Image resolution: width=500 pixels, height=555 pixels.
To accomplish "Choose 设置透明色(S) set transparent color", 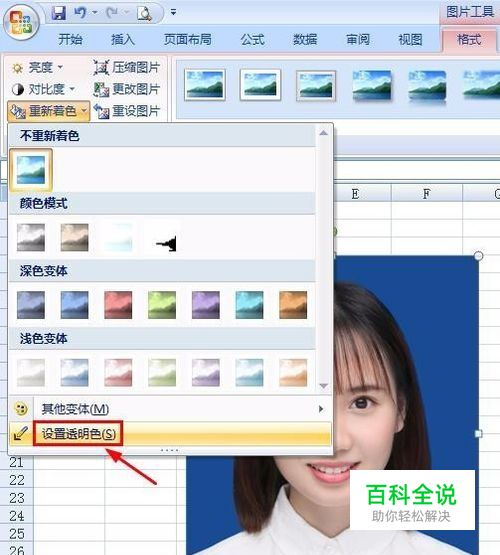I will (x=170, y=433).
